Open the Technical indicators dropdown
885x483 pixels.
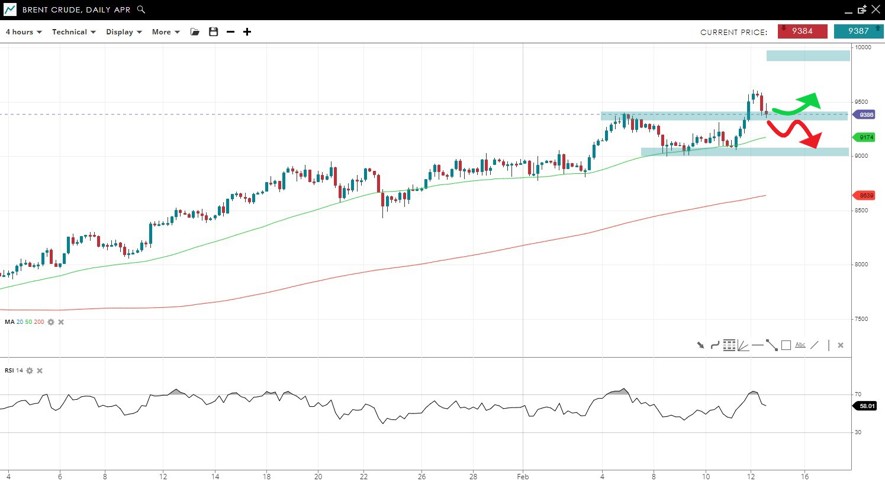(x=73, y=32)
